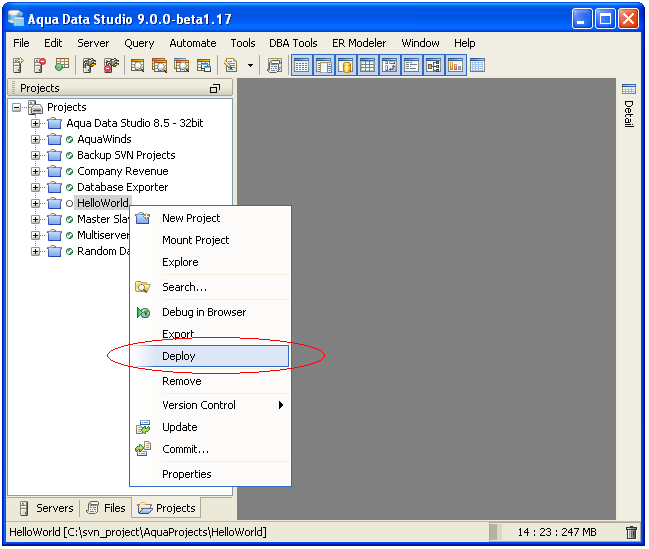Choose Deploy from the context menu

pyautogui.click(x=210, y=356)
